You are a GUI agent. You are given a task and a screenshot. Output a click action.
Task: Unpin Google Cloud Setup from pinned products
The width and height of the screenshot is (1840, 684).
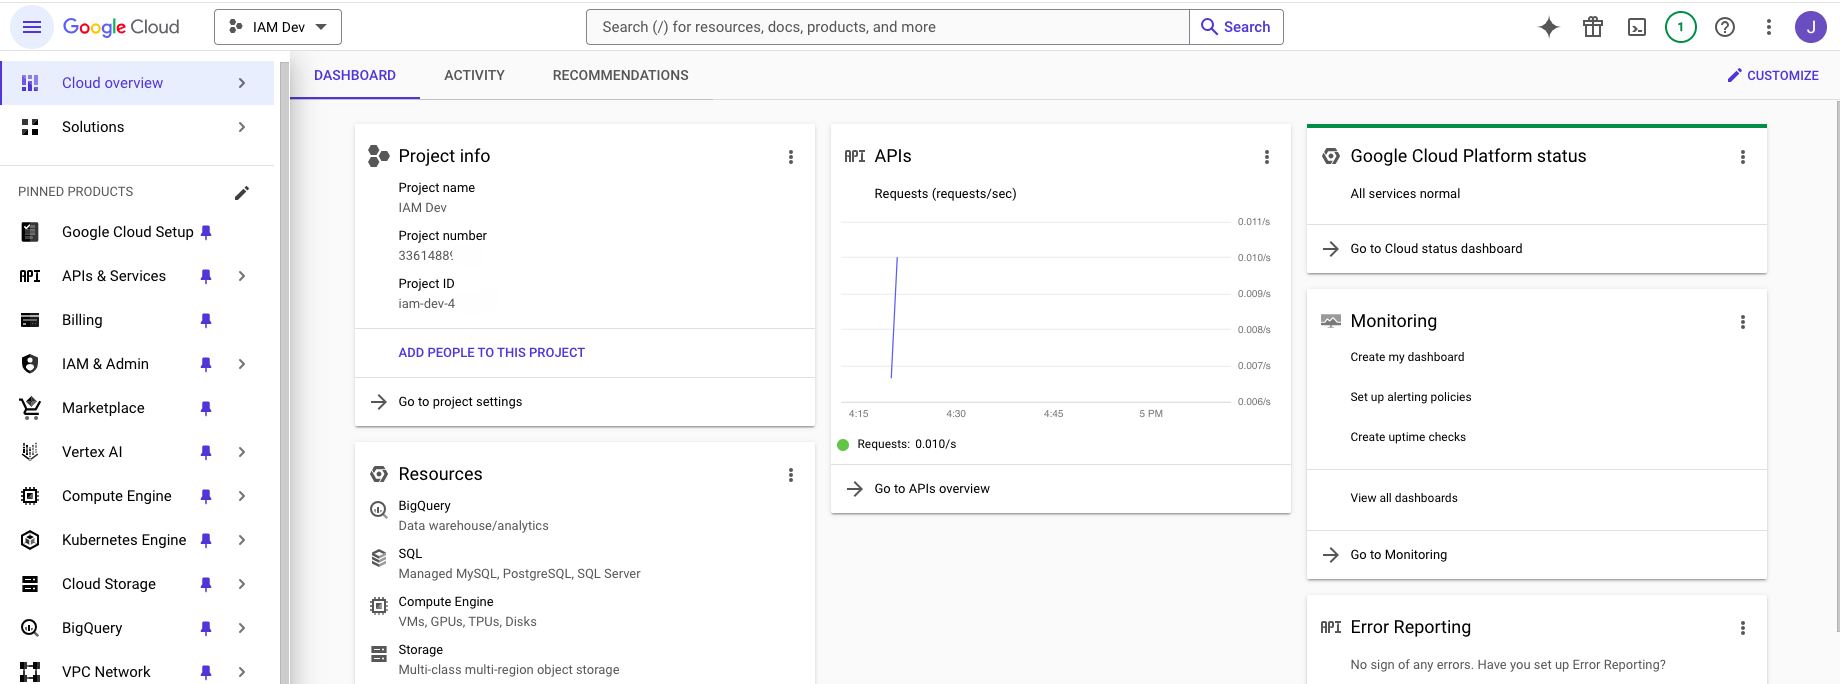[206, 232]
